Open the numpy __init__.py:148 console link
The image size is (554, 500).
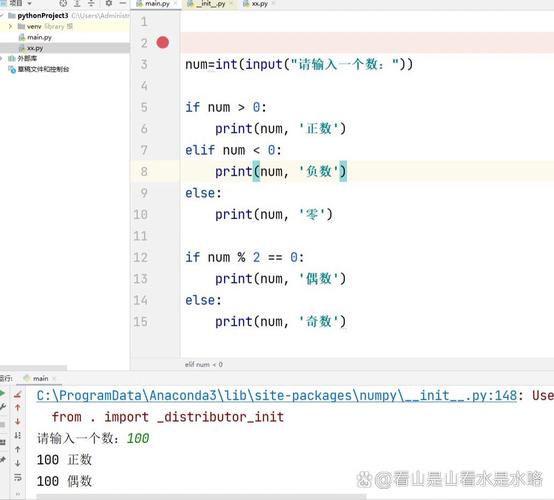277,395
